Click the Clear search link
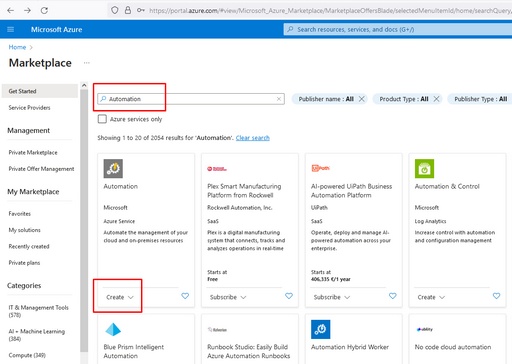 (253, 138)
